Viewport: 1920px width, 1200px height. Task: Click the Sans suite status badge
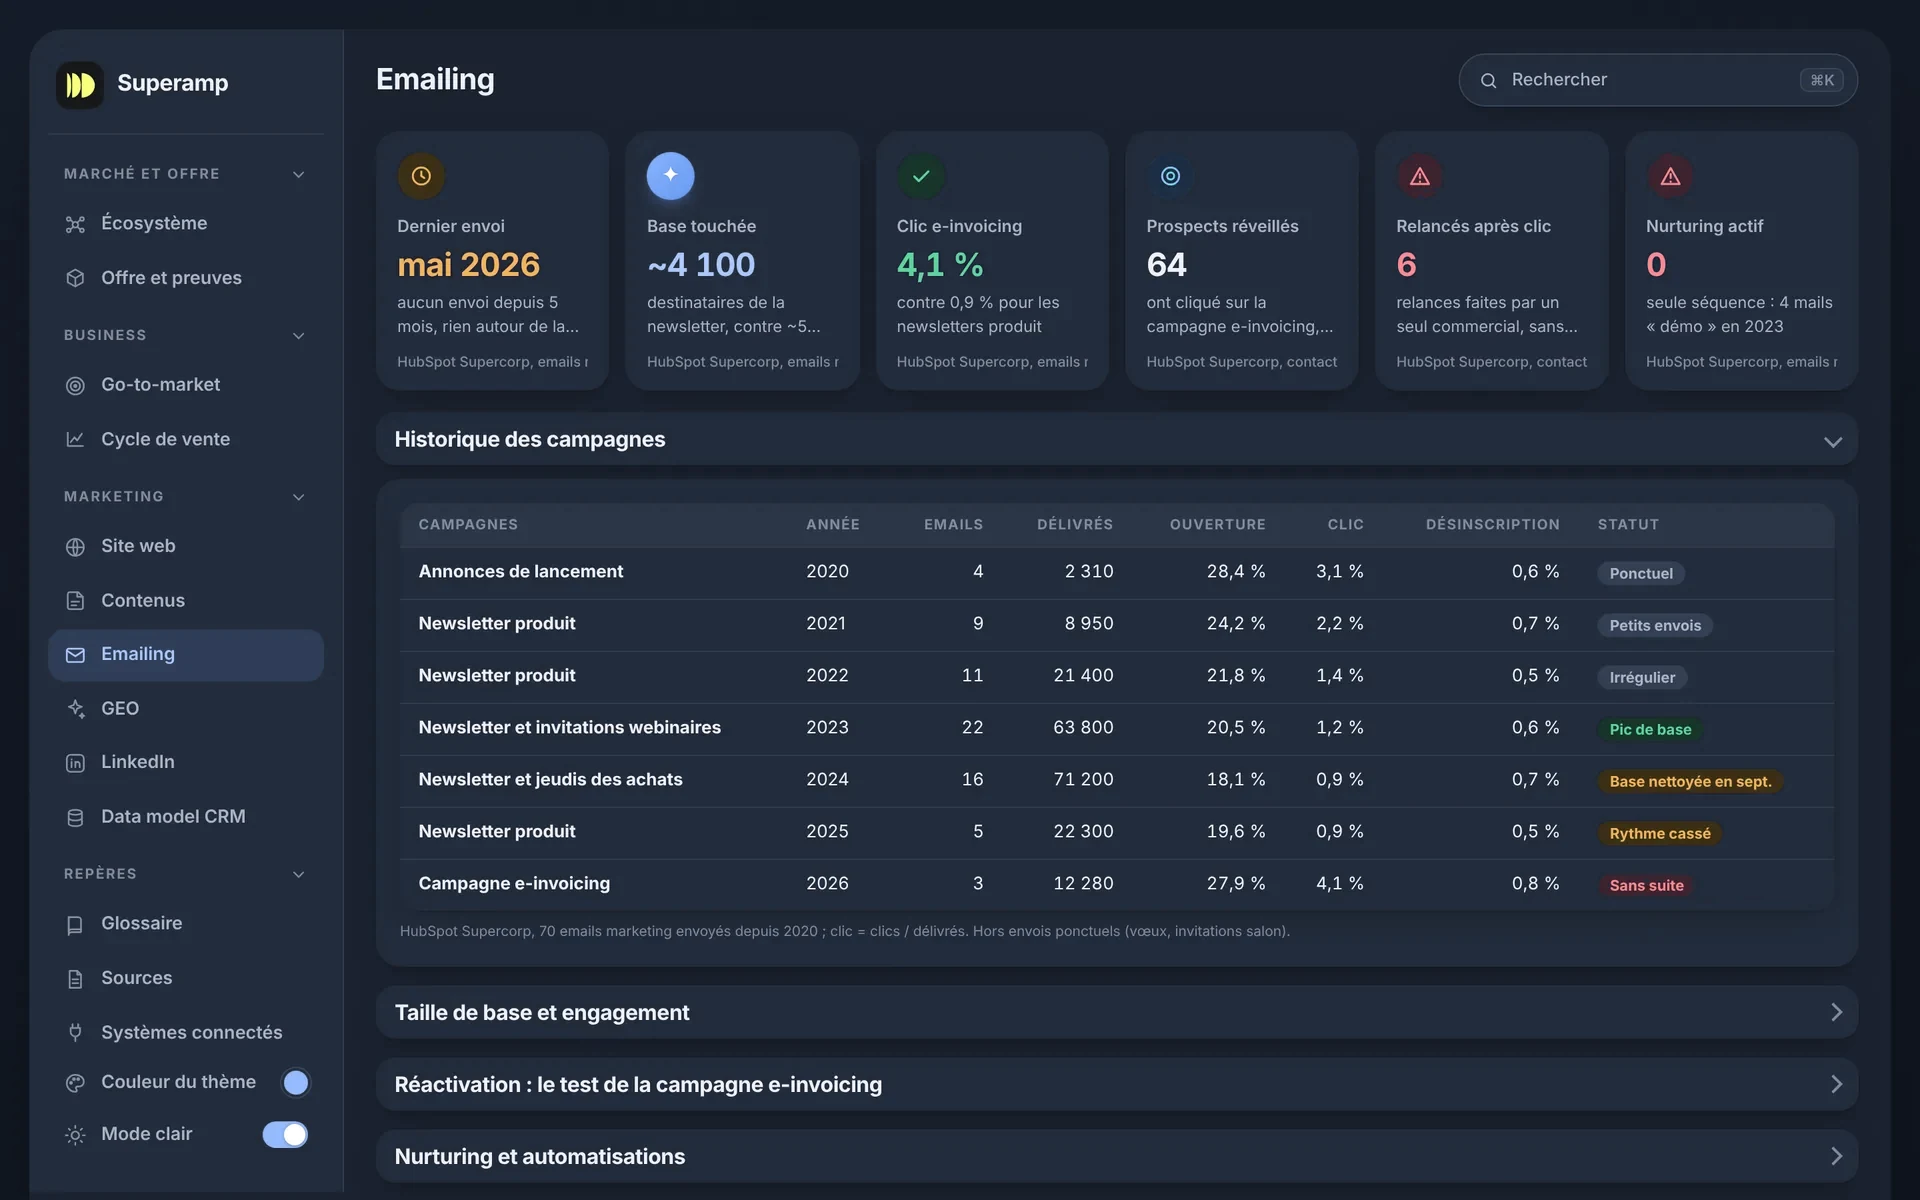[x=1646, y=885]
